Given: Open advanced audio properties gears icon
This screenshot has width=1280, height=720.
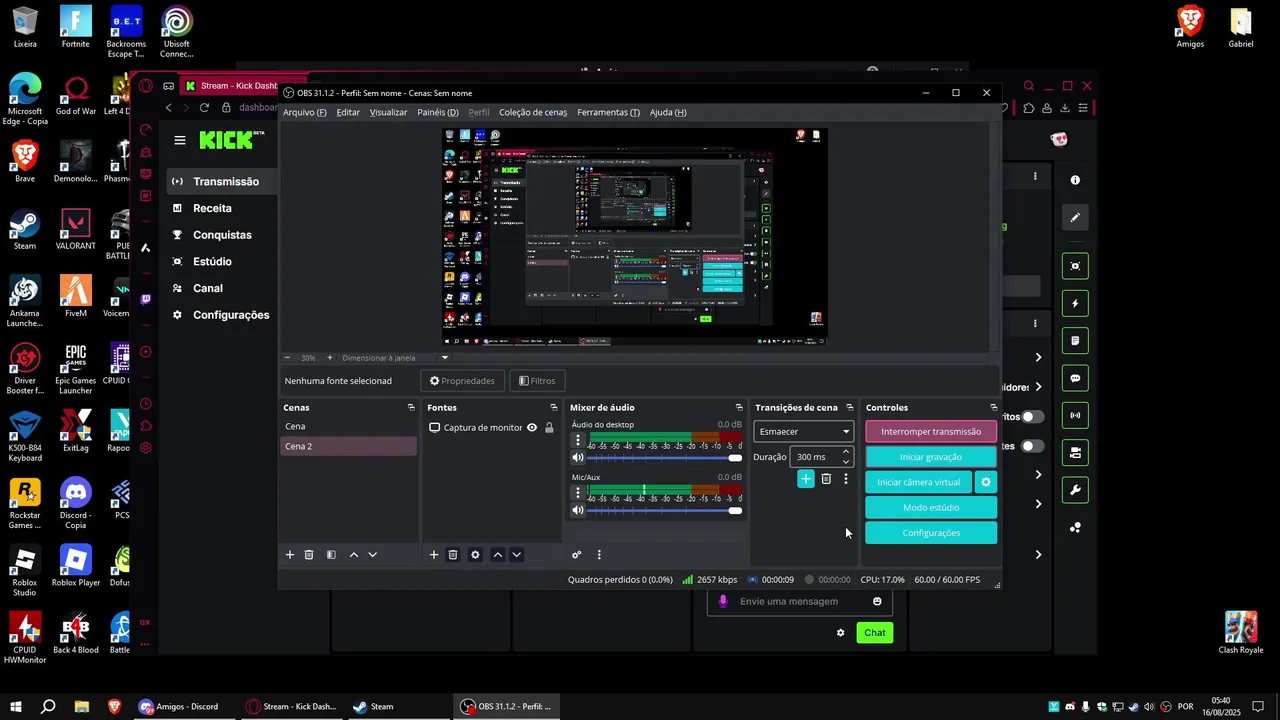Looking at the screenshot, I should pyautogui.click(x=576, y=555).
